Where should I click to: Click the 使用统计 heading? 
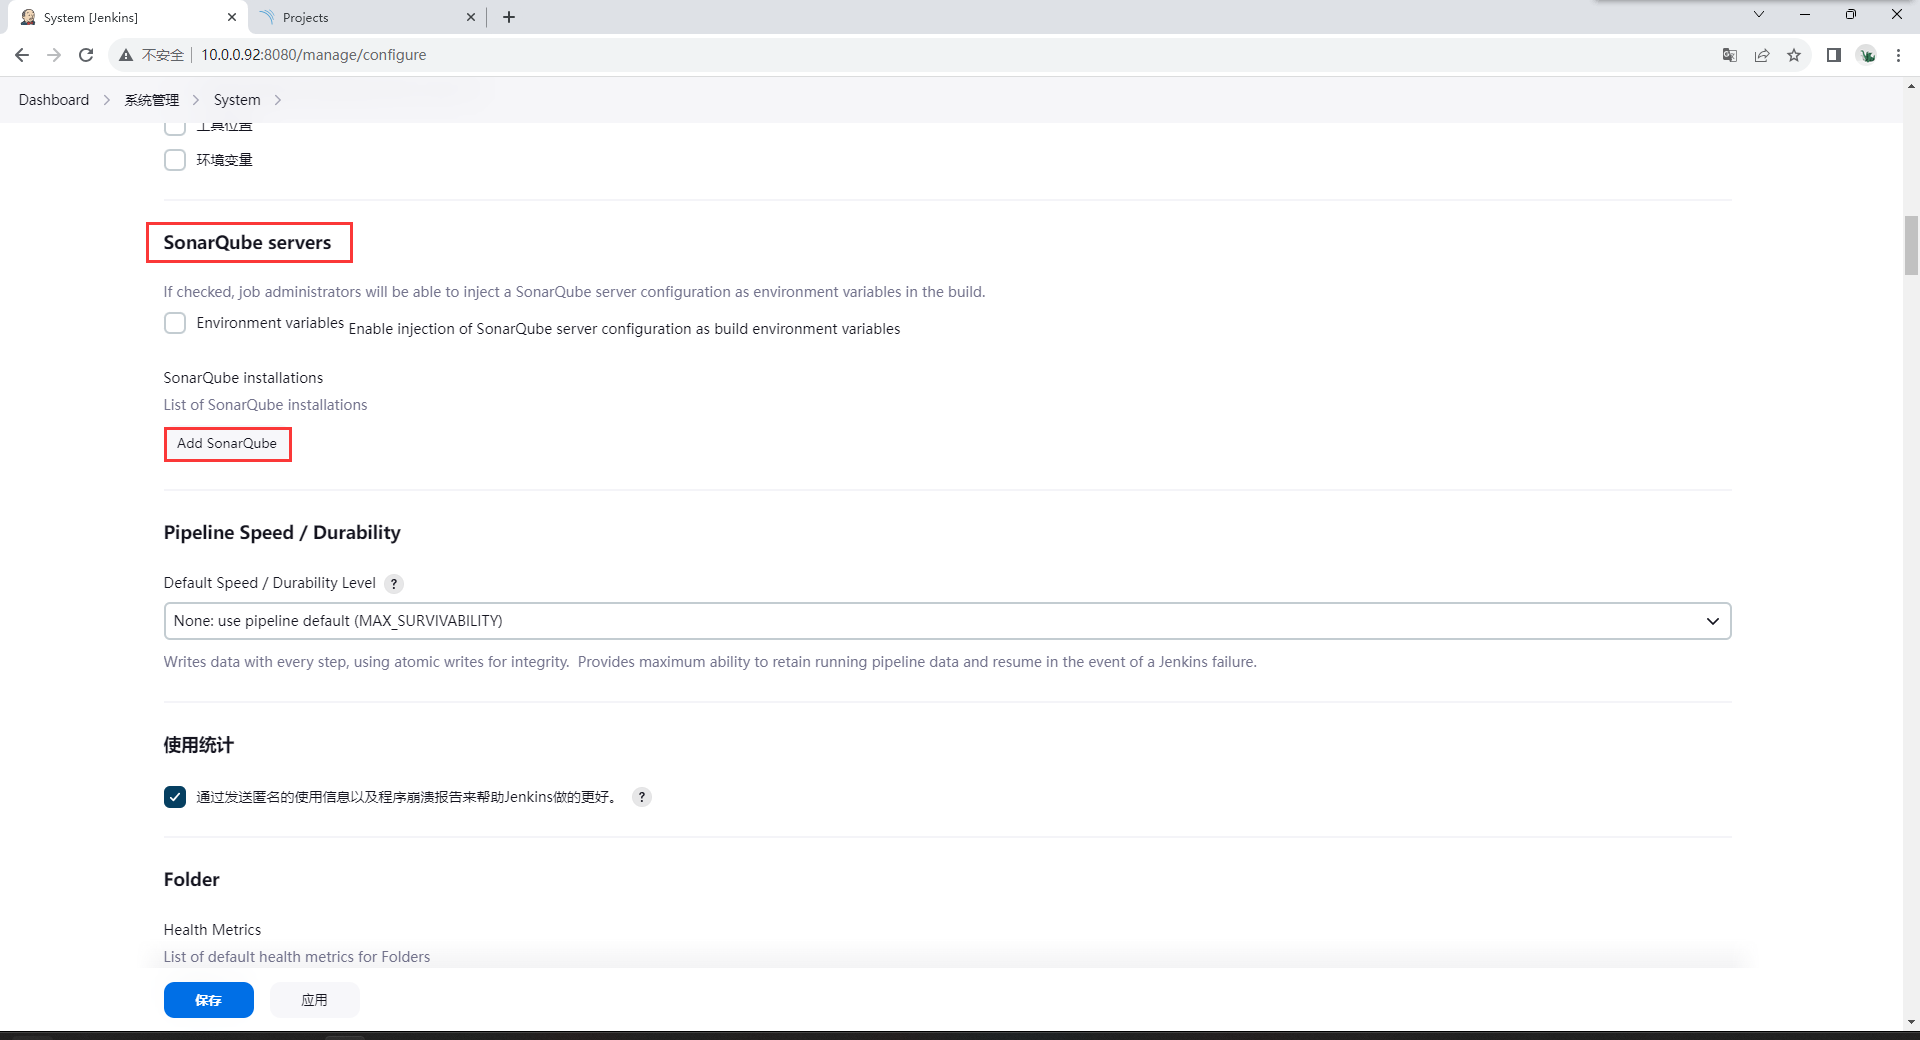pyautogui.click(x=198, y=745)
